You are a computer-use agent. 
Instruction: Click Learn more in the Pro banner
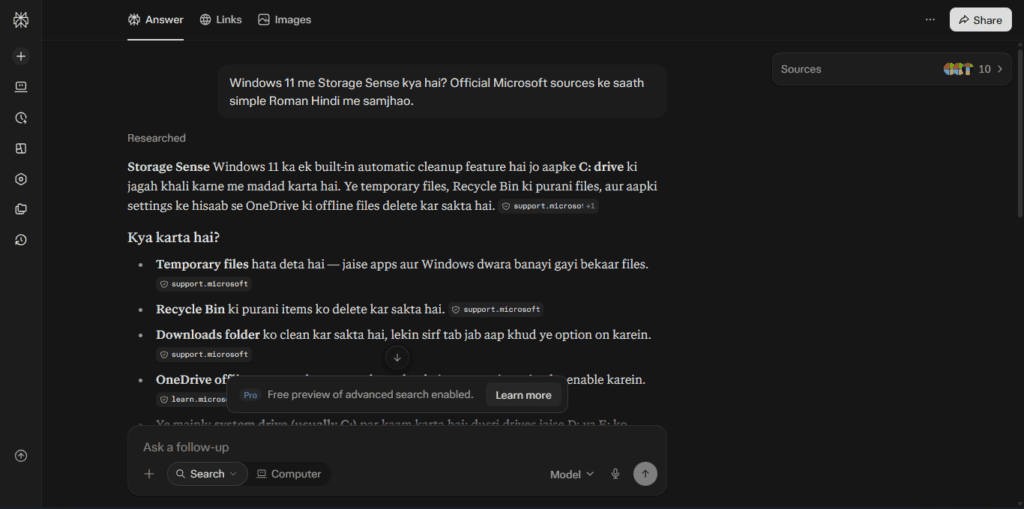pyautogui.click(x=523, y=395)
